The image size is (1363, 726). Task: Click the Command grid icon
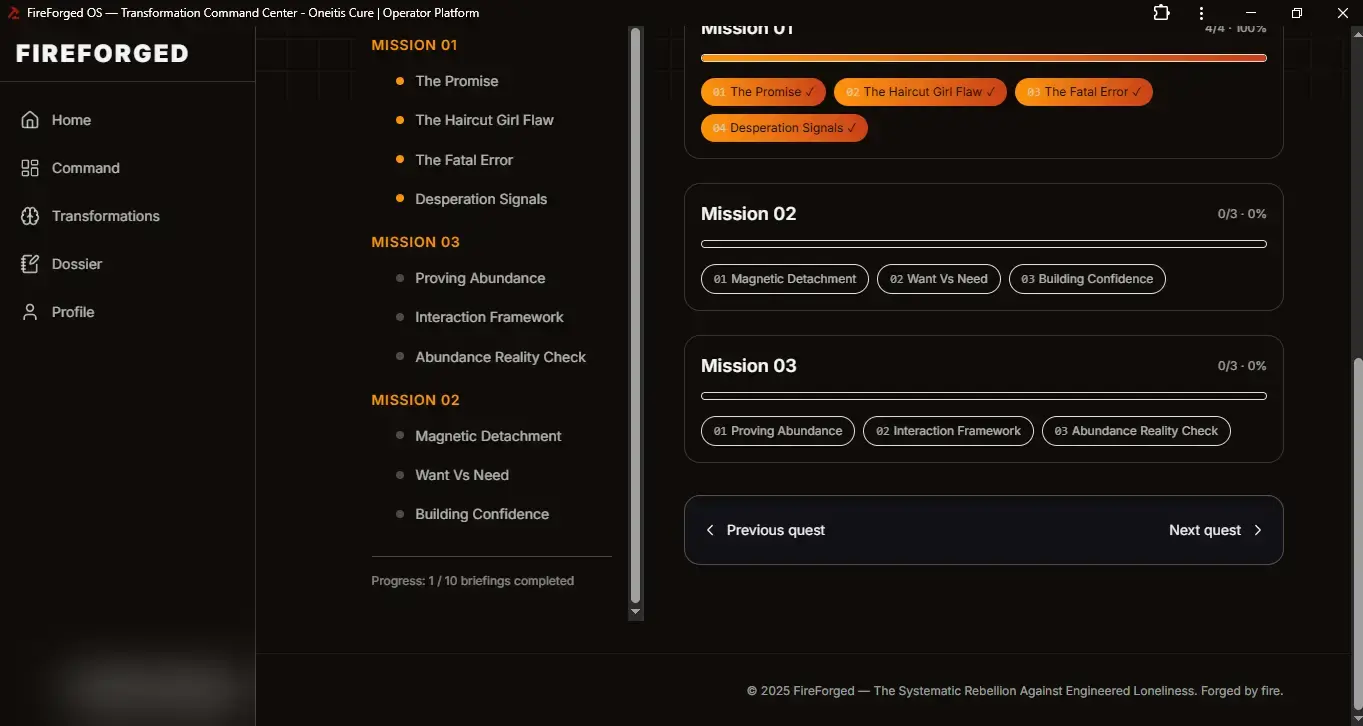30,168
